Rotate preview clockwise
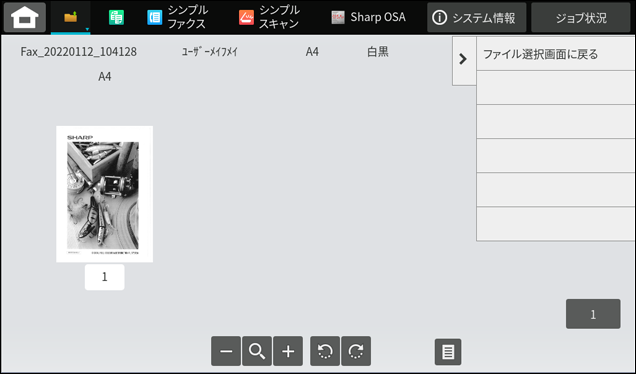The height and width of the screenshot is (374, 636). [x=356, y=351]
